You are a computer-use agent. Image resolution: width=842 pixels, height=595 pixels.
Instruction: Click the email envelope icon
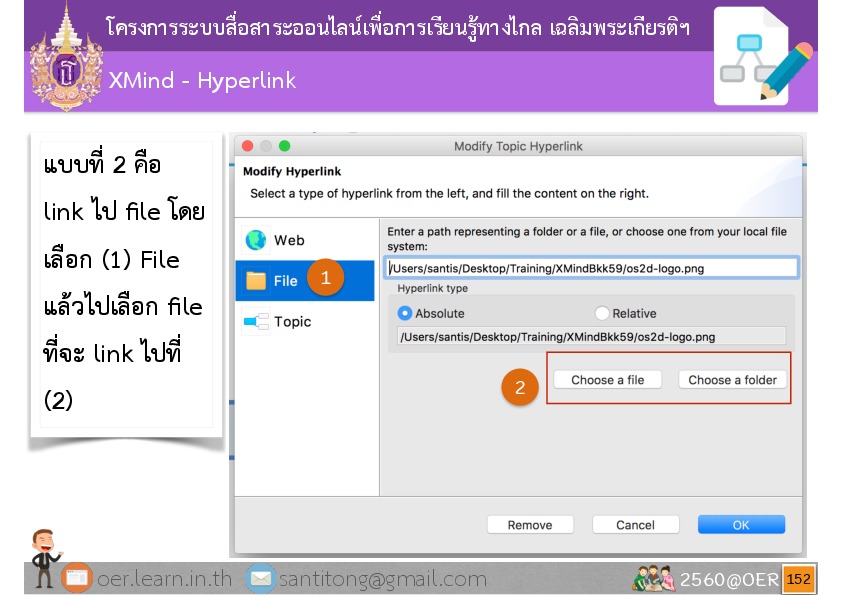pos(261,579)
